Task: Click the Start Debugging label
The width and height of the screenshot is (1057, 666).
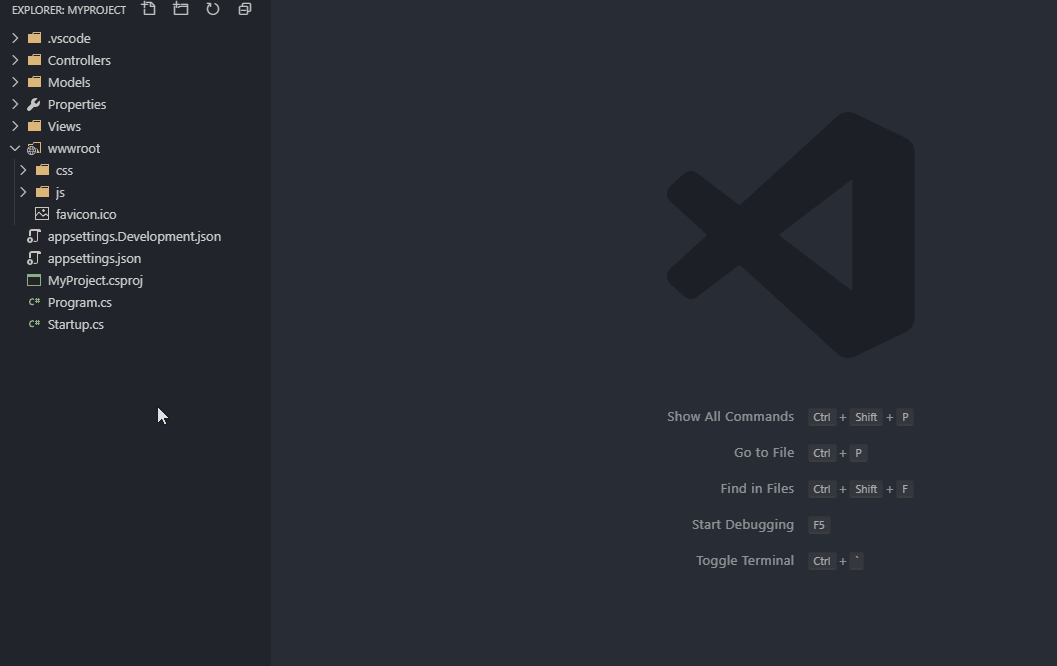Action: pyautogui.click(x=743, y=524)
